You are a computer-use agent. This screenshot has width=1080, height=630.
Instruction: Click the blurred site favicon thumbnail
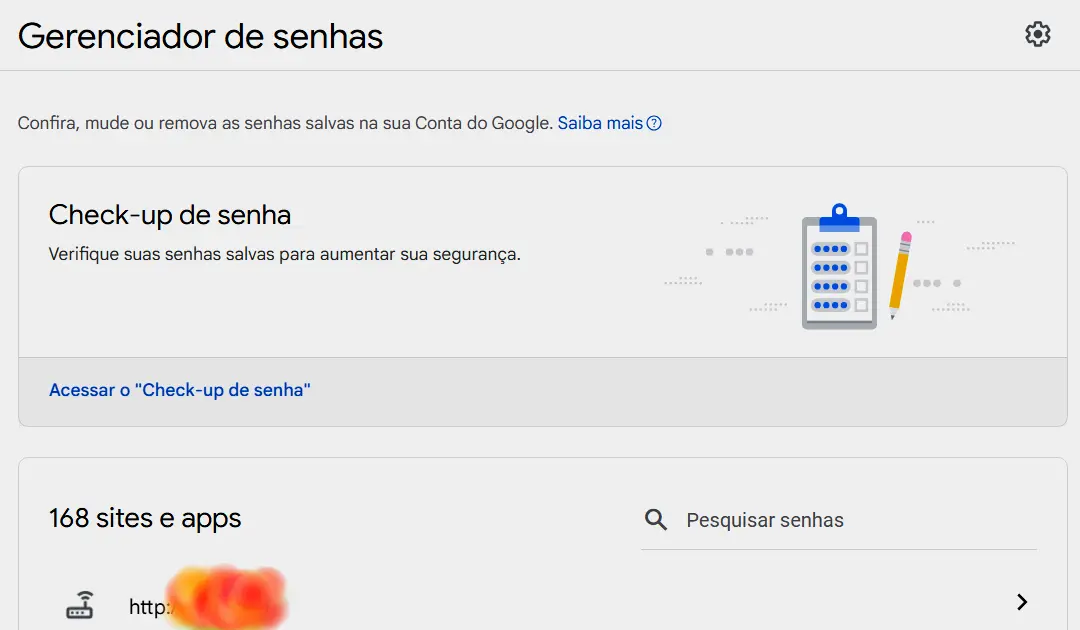[x=225, y=597]
